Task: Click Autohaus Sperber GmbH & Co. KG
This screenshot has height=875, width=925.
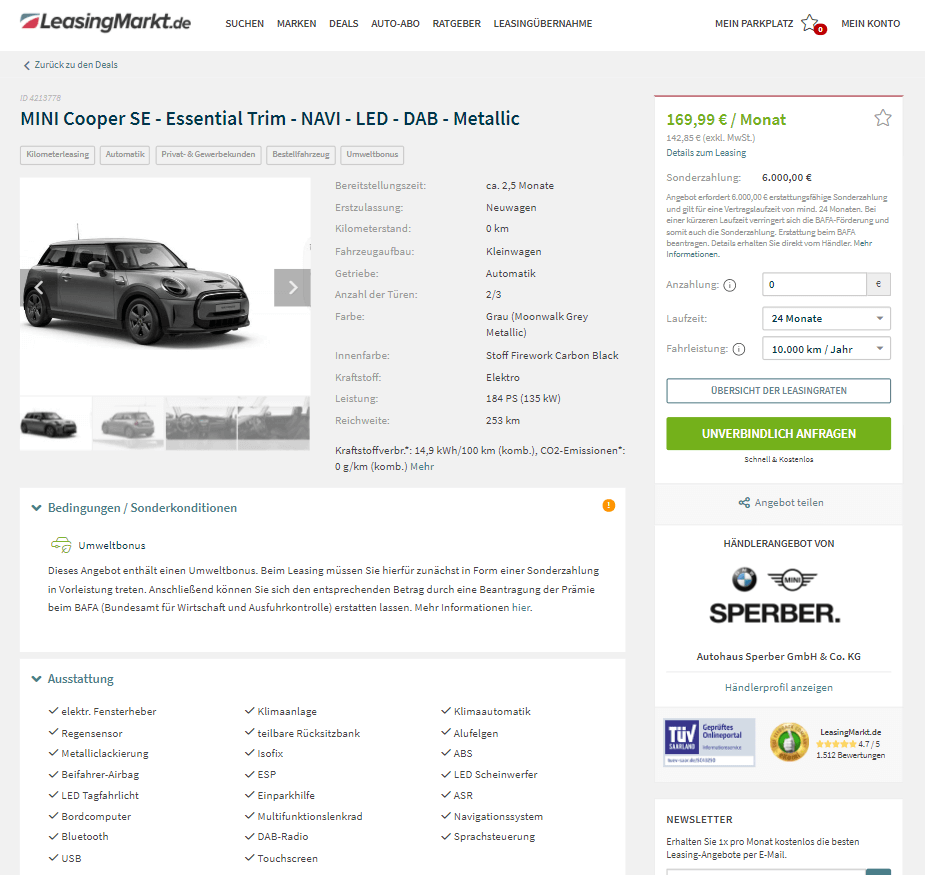Action: tap(778, 657)
